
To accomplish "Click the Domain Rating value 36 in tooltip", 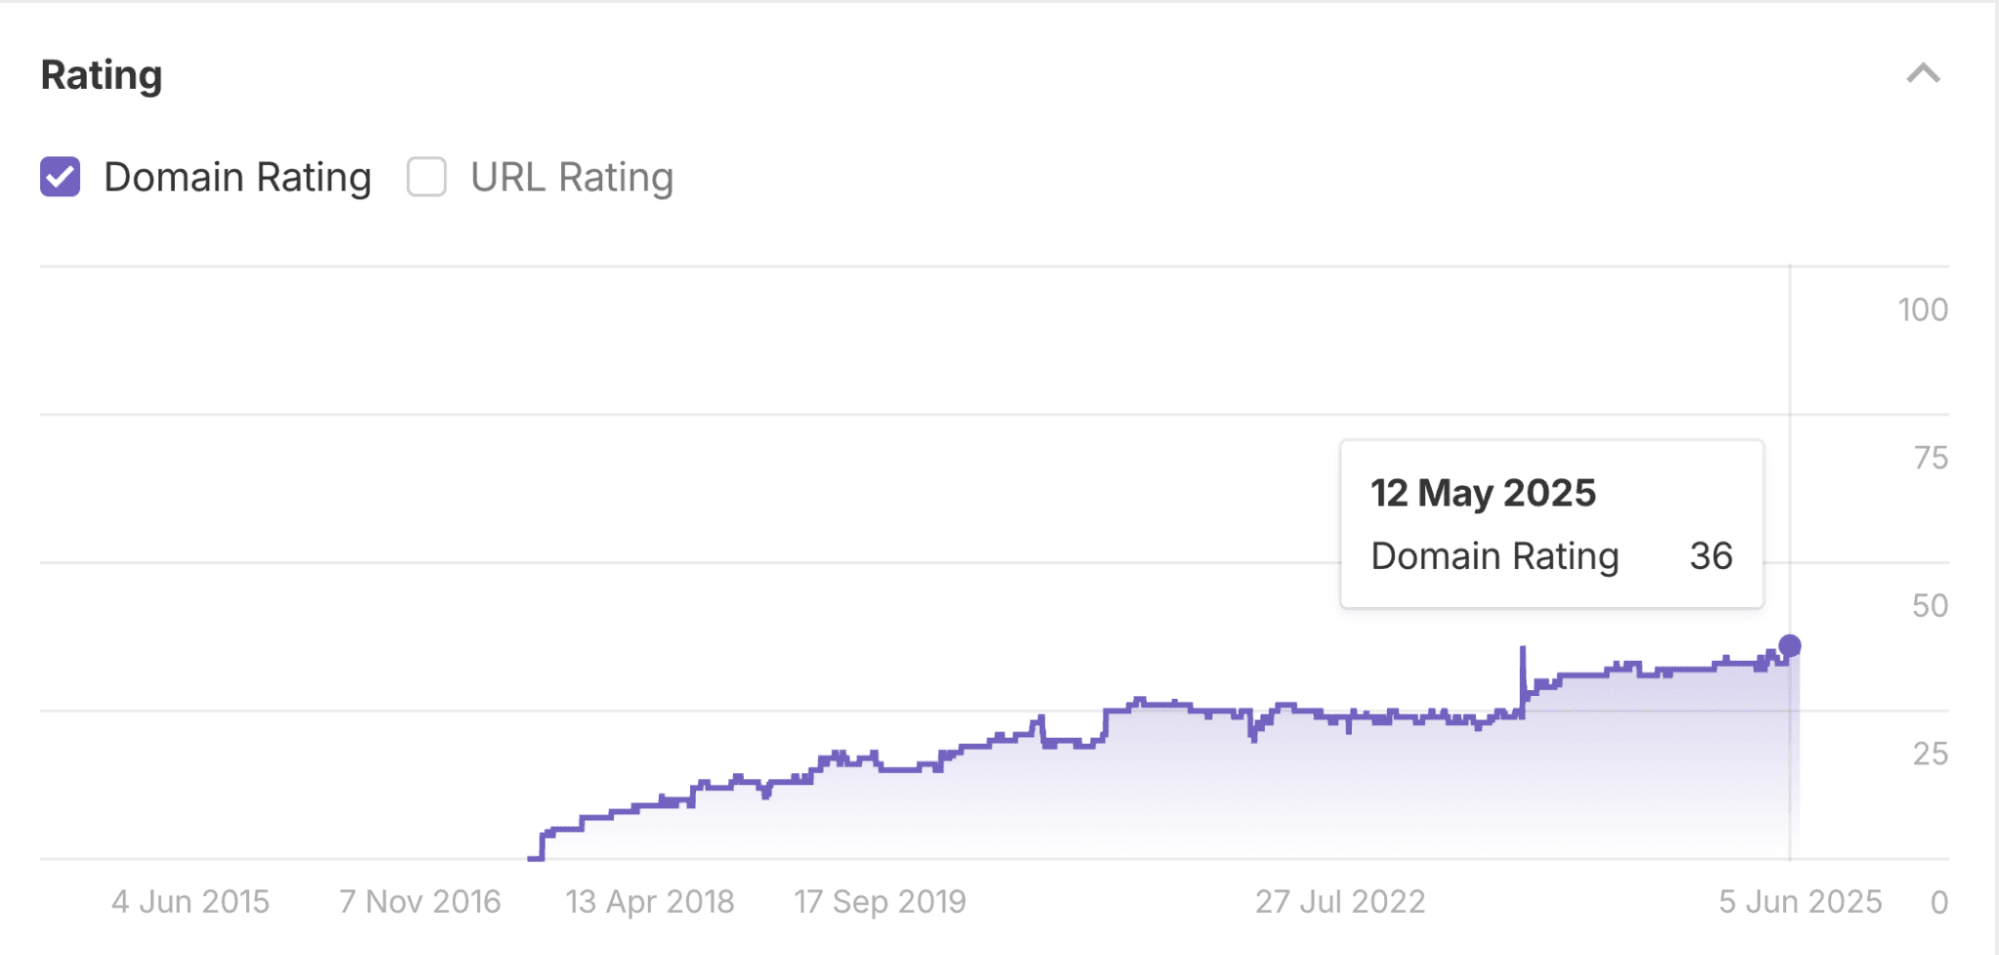I will pyautogui.click(x=1712, y=557).
